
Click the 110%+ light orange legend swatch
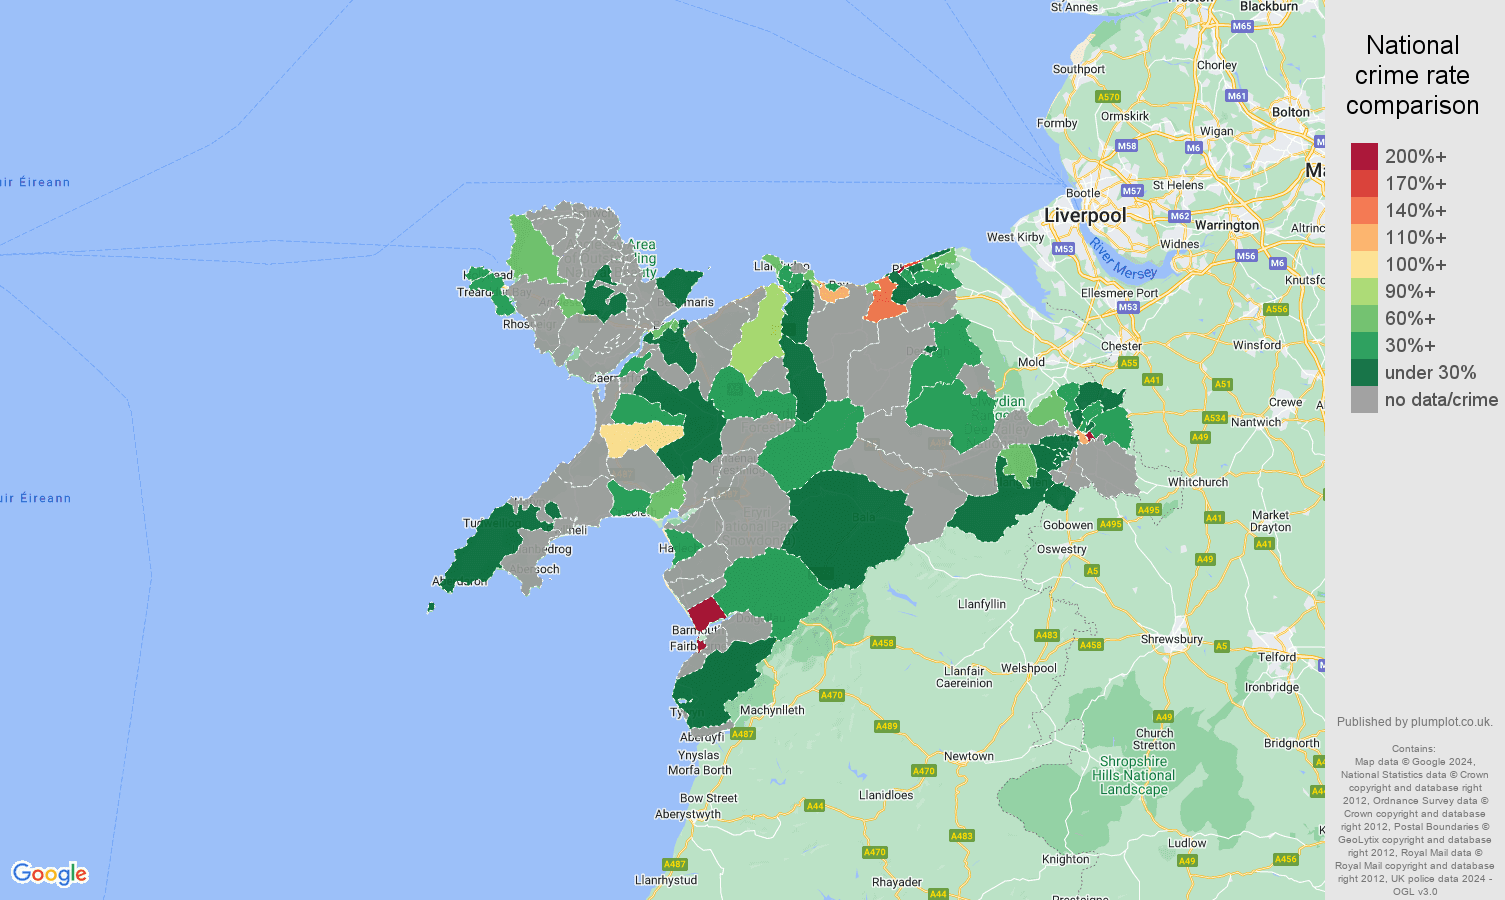[1364, 237]
